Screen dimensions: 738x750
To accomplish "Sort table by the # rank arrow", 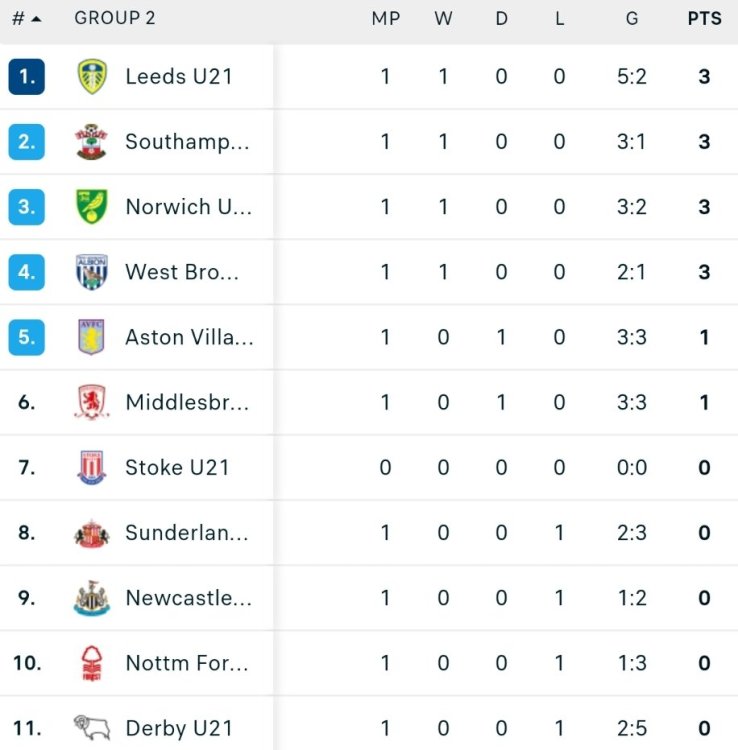I will pyautogui.click(x=27, y=19).
